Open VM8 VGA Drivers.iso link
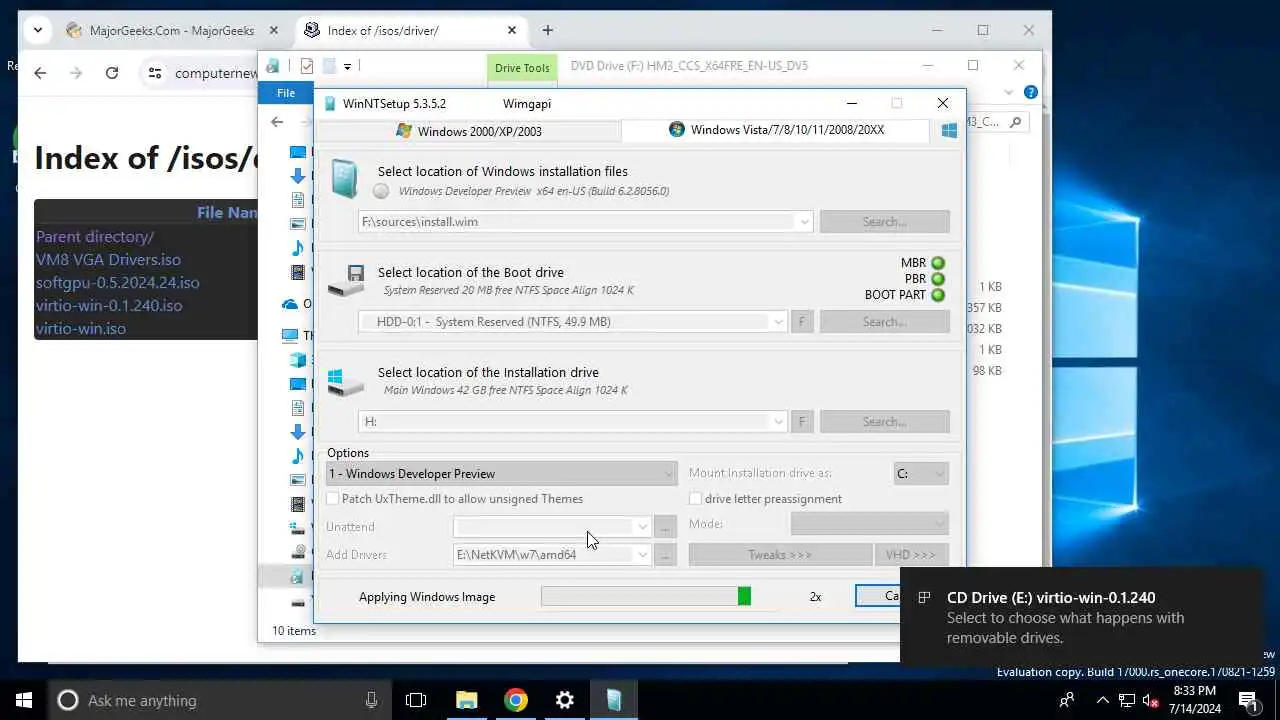The image size is (1280, 720). [108, 260]
